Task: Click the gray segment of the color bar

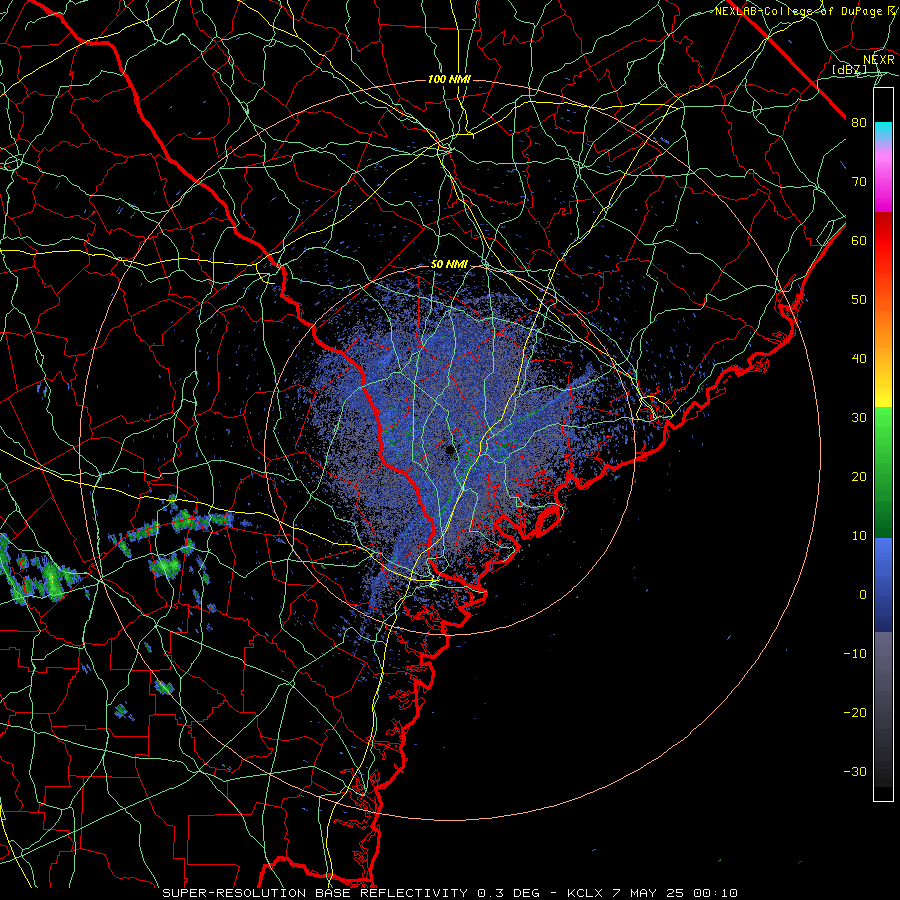Action: pos(883,709)
